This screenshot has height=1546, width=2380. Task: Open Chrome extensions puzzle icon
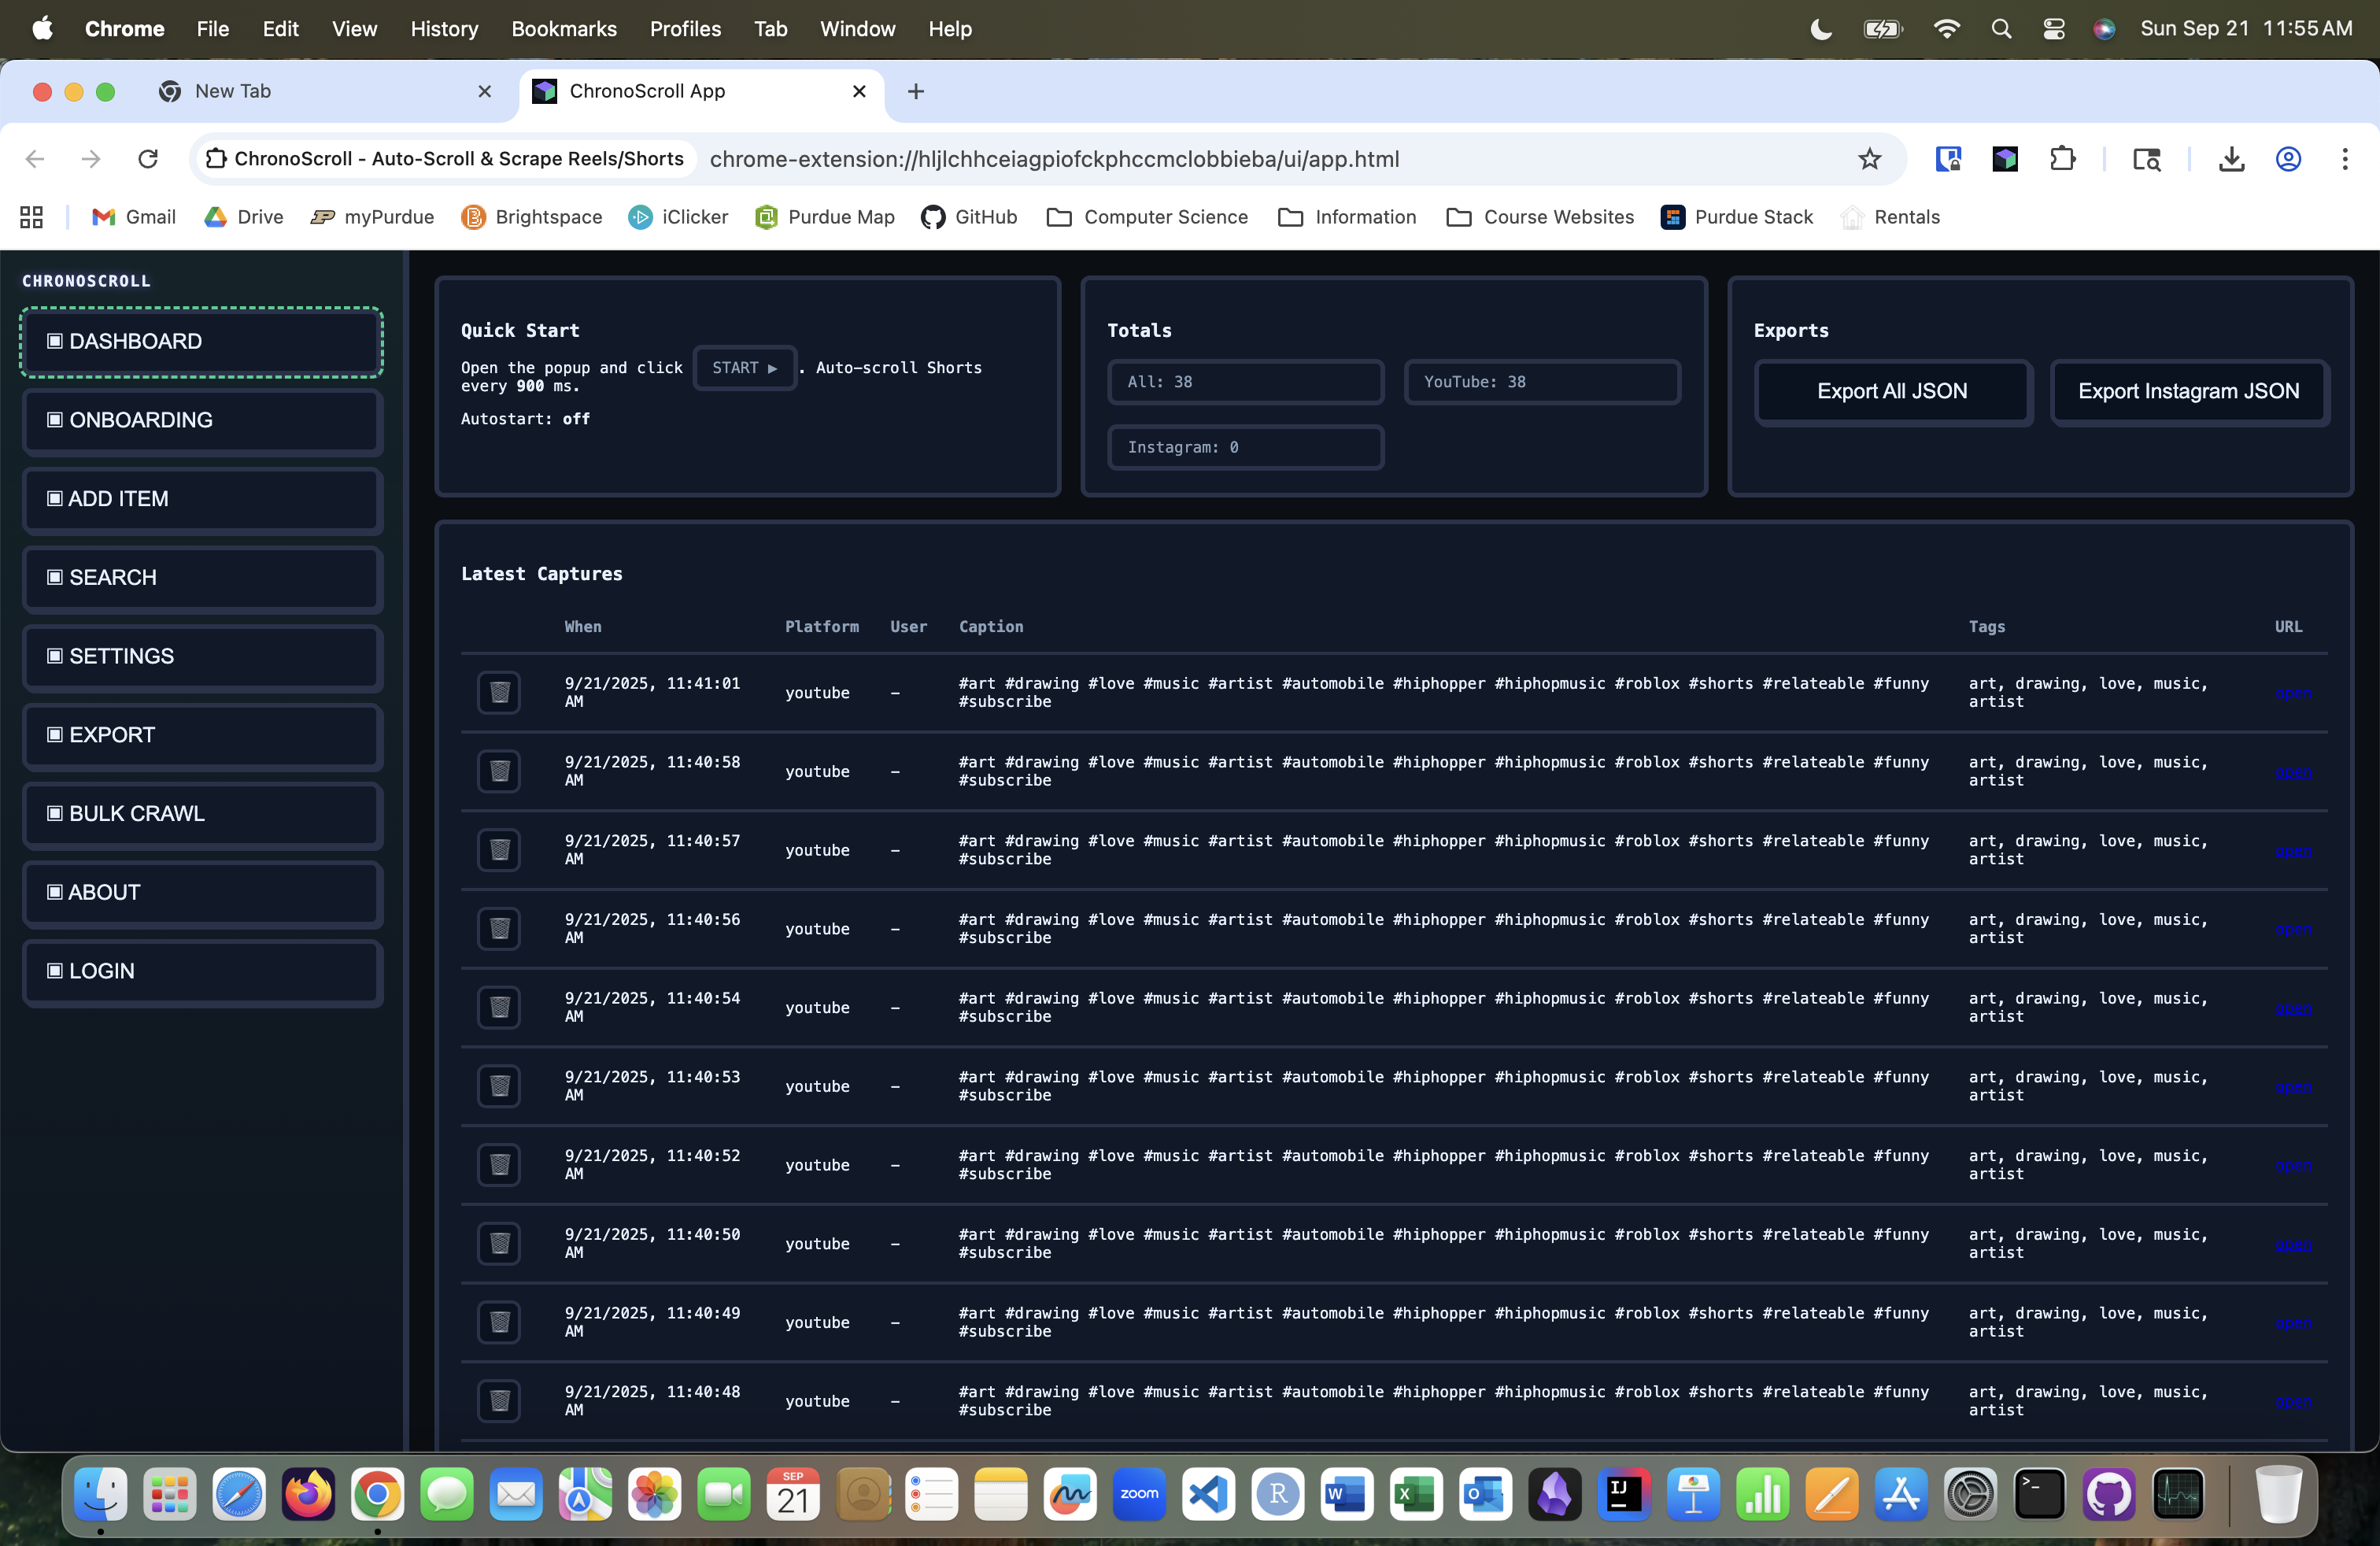point(2062,159)
